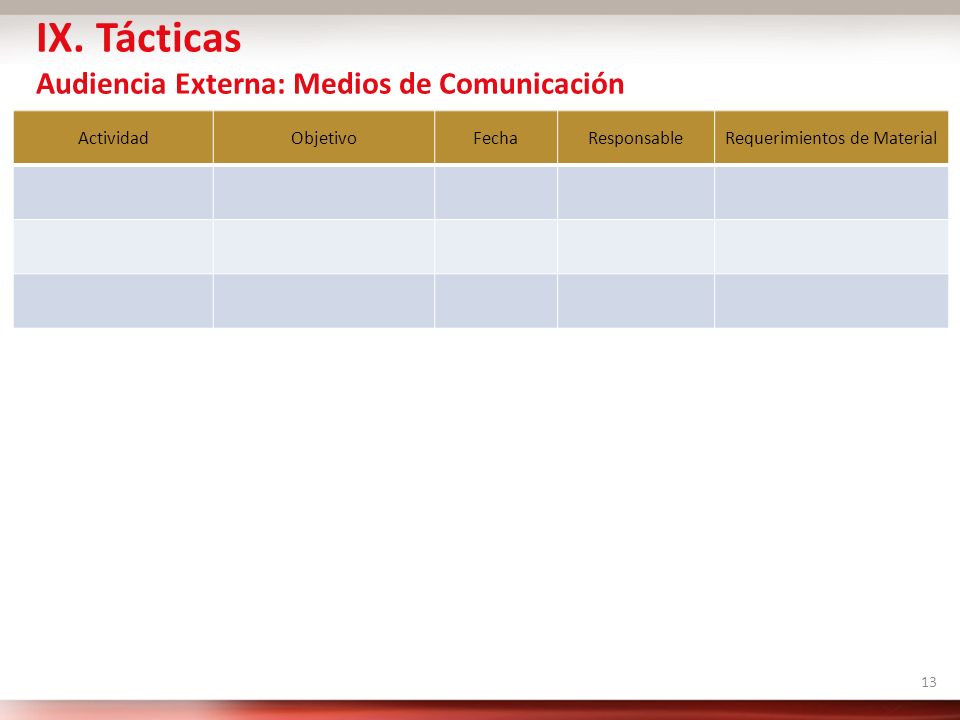This screenshot has width=960, height=720.
Task: Click the slide number 13
Action: click(x=929, y=682)
